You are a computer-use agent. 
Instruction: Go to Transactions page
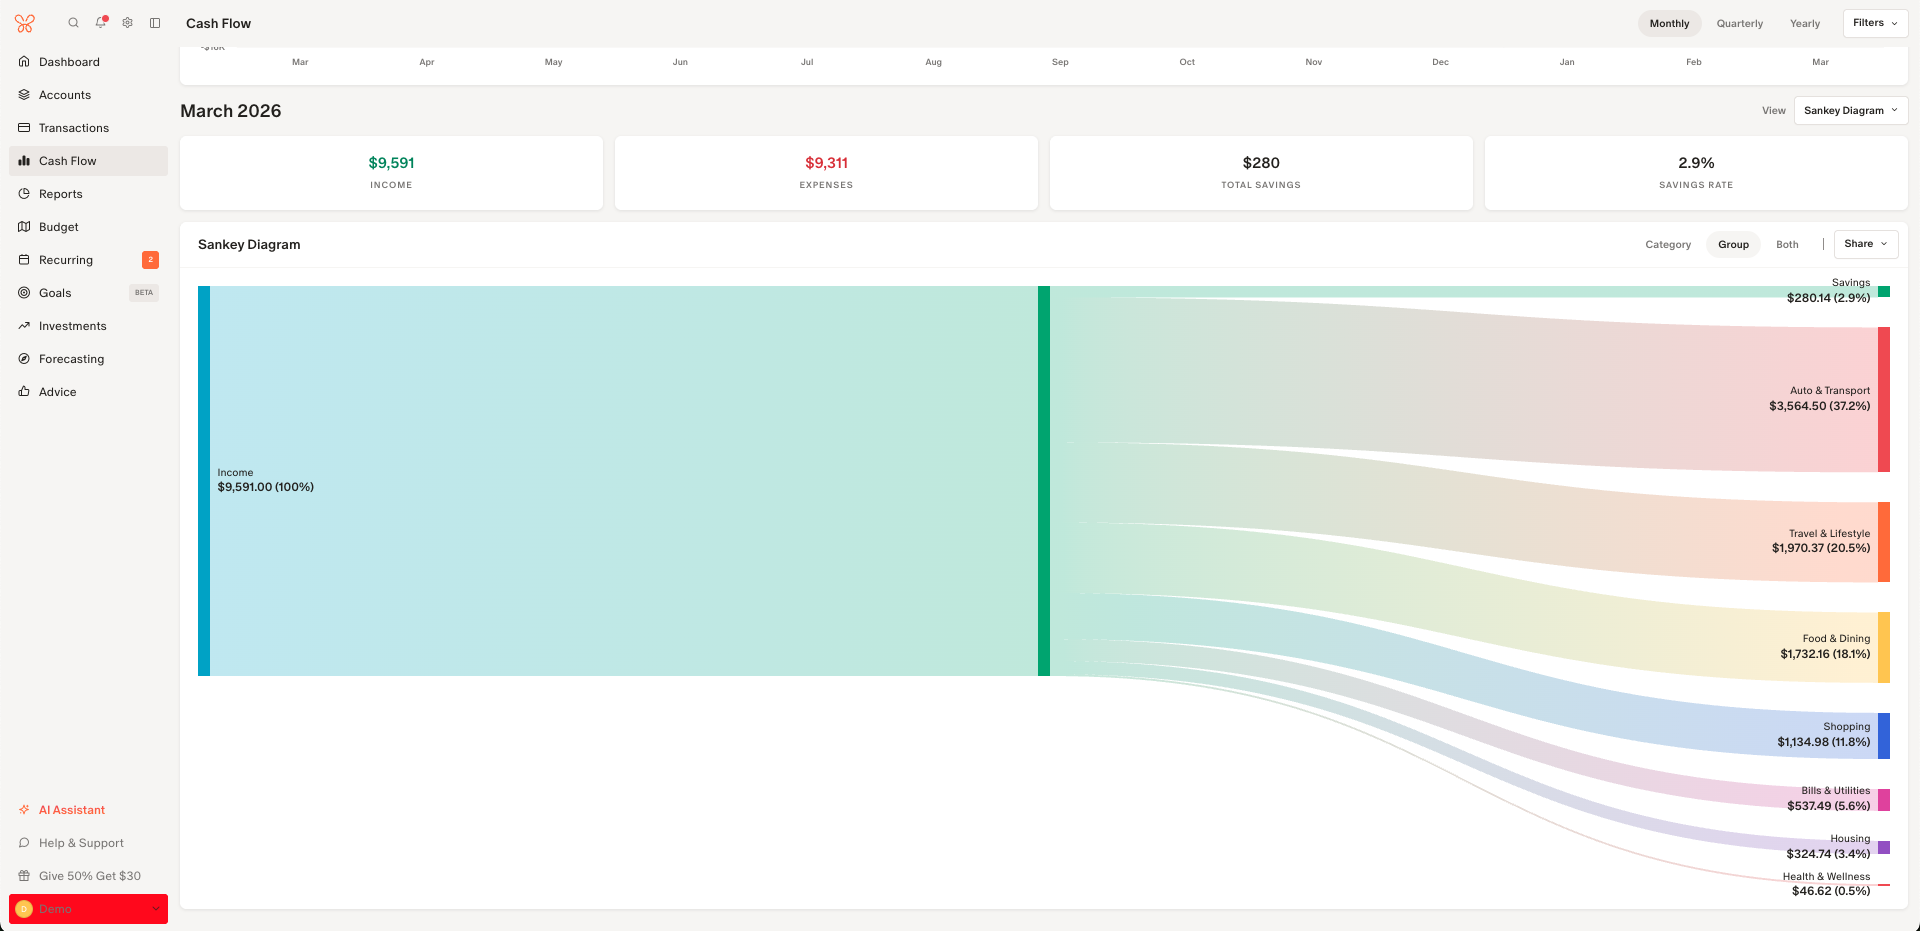tap(74, 128)
